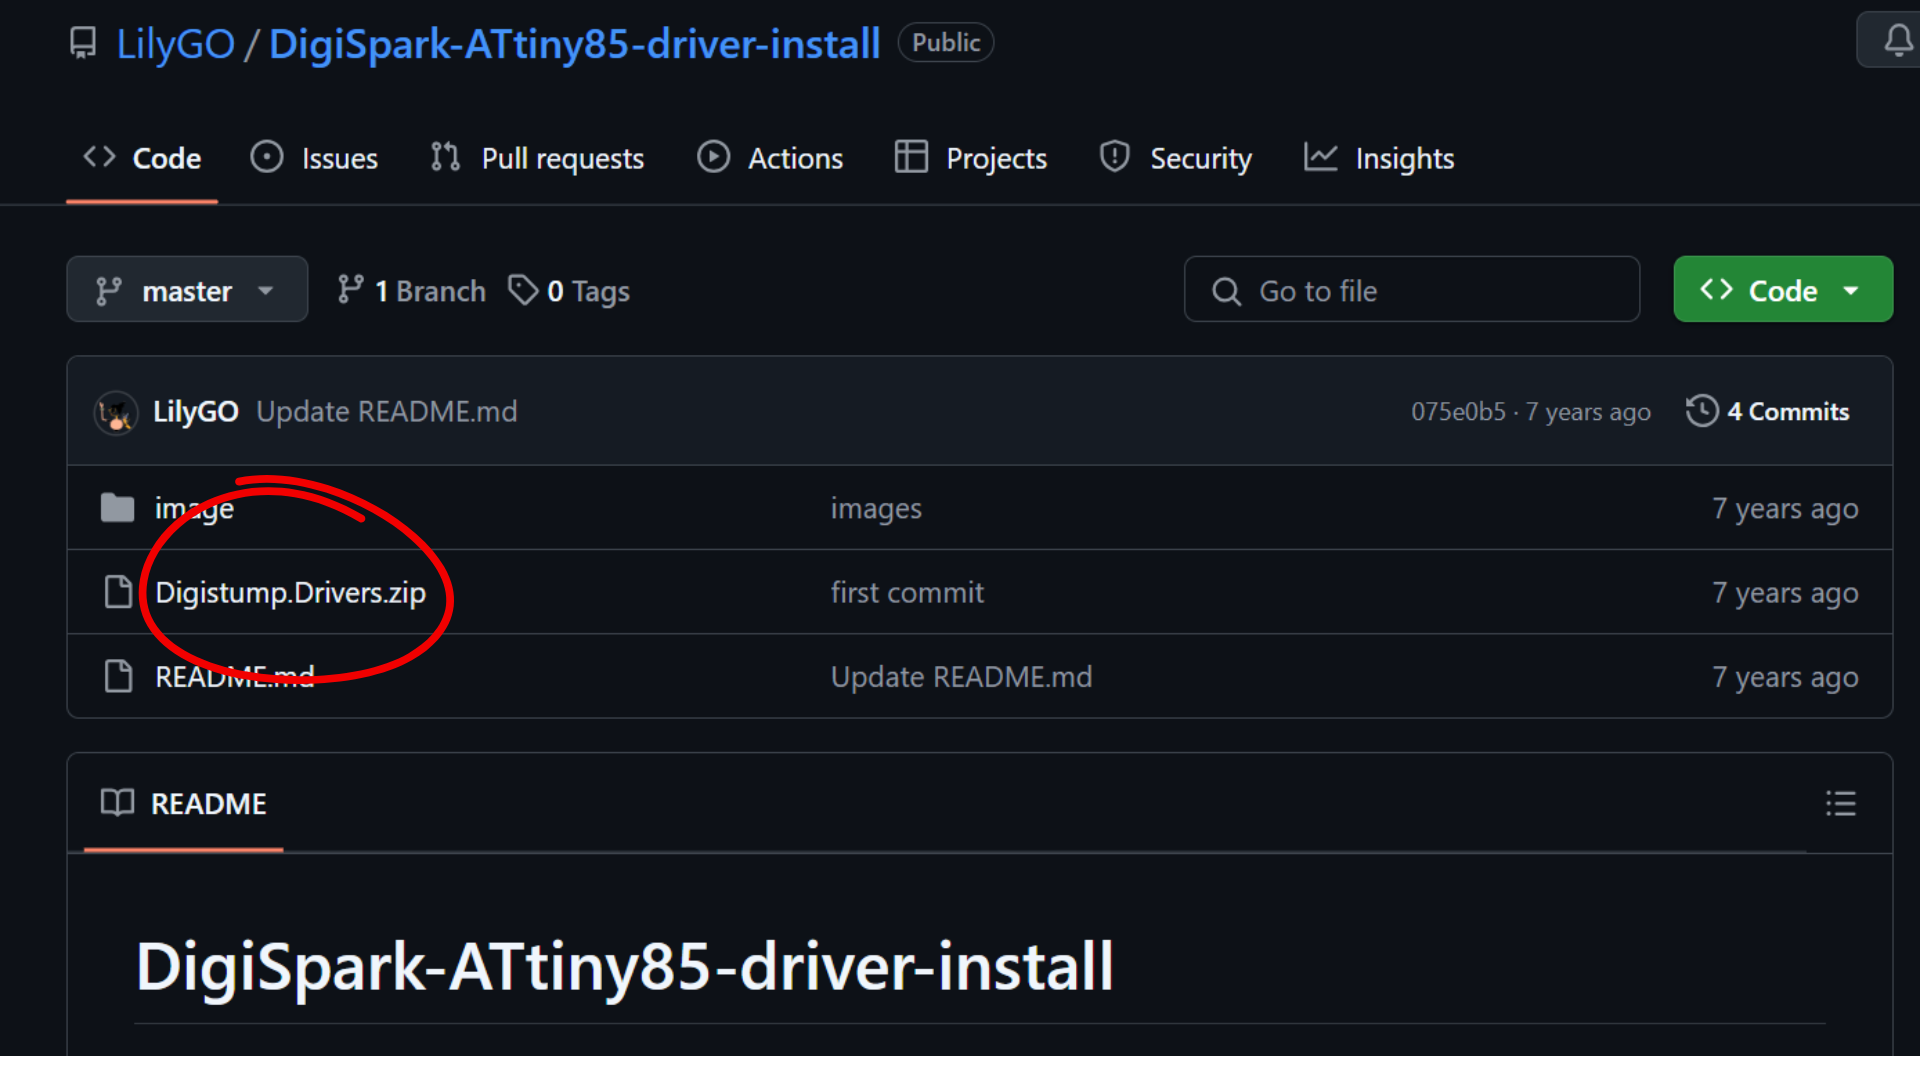Image resolution: width=1920 pixels, height=1080 pixels.
Task: View the 0 Tags list
Action: click(570, 291)
